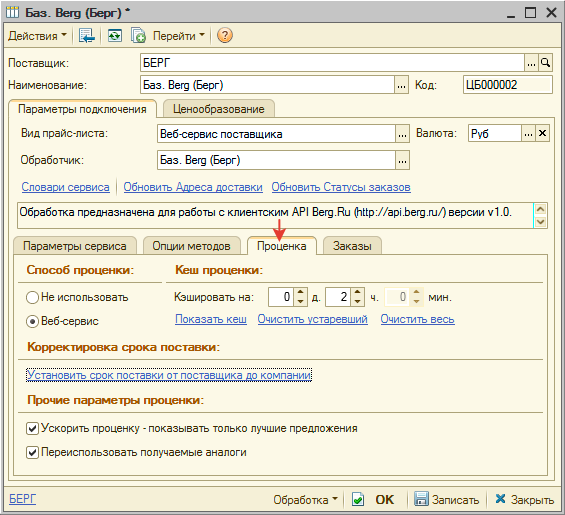Click into the Код input field
This screenshot has width=565, height=515.
pyautogui.click(x=507, y=85)
